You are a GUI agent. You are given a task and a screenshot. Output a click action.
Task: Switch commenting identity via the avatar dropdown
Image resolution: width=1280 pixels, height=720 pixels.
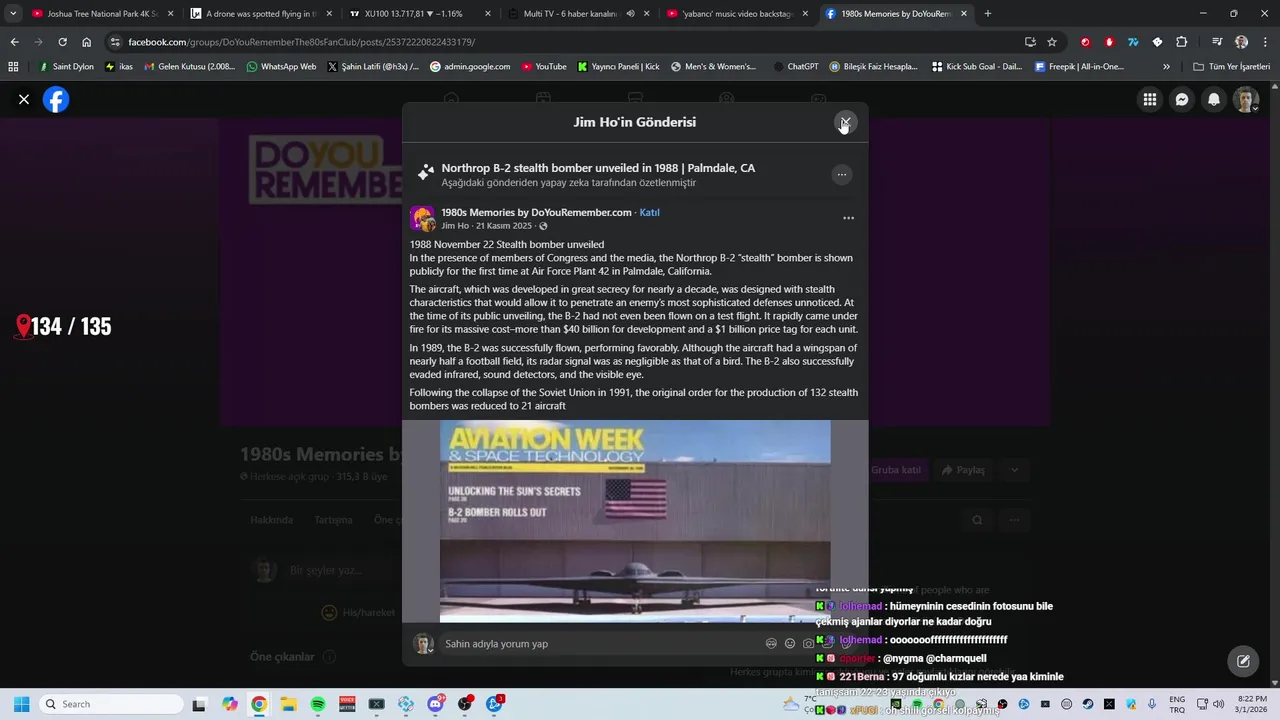coord(423,644)
